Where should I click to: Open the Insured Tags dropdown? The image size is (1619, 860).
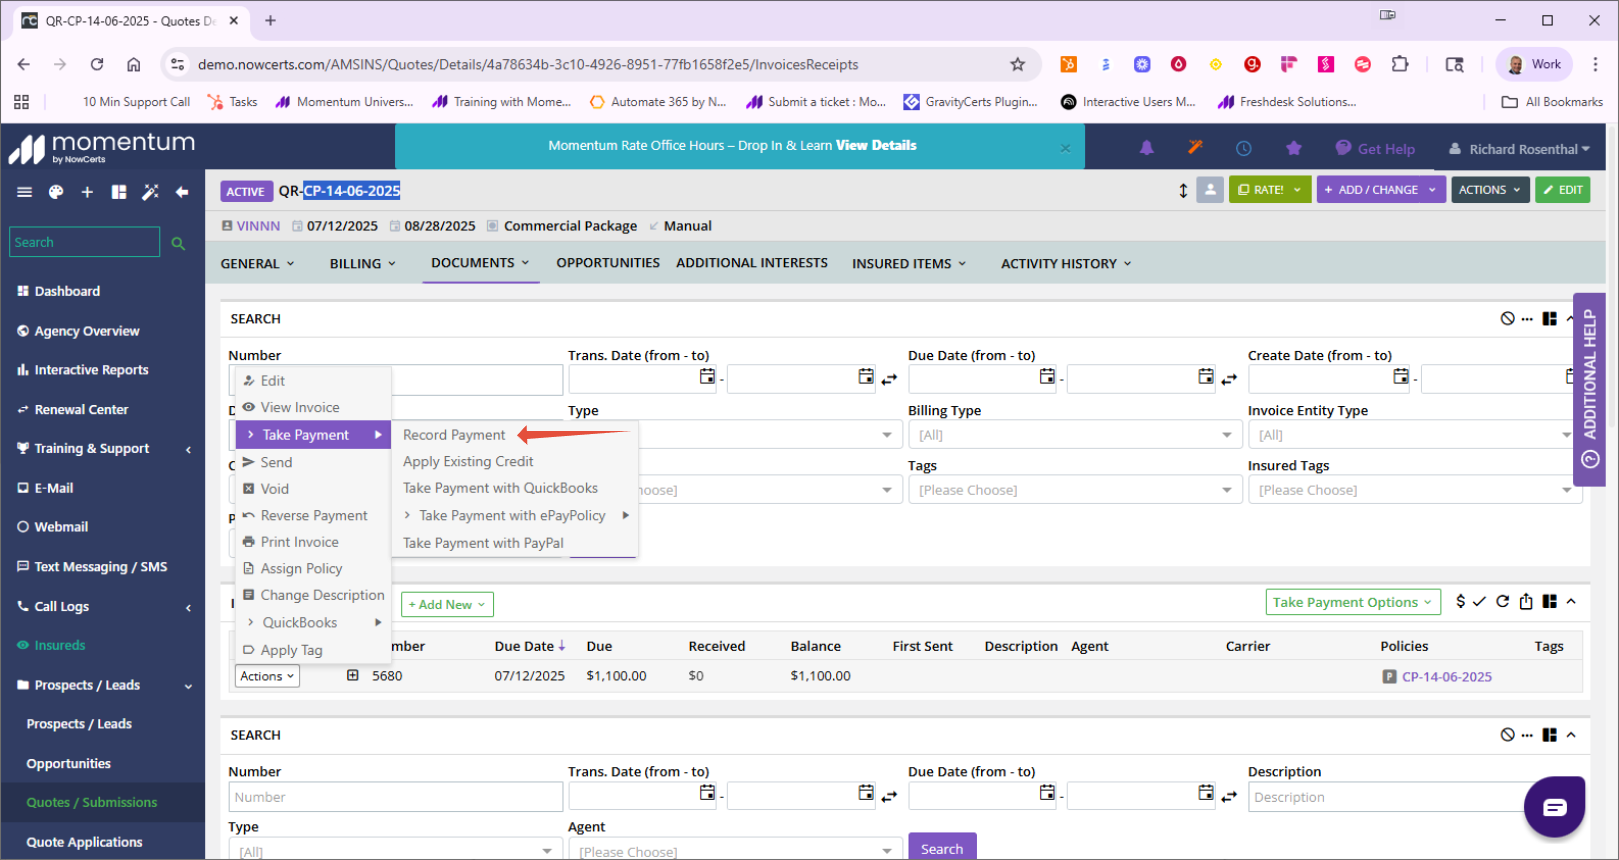(x=1415, y=490)
